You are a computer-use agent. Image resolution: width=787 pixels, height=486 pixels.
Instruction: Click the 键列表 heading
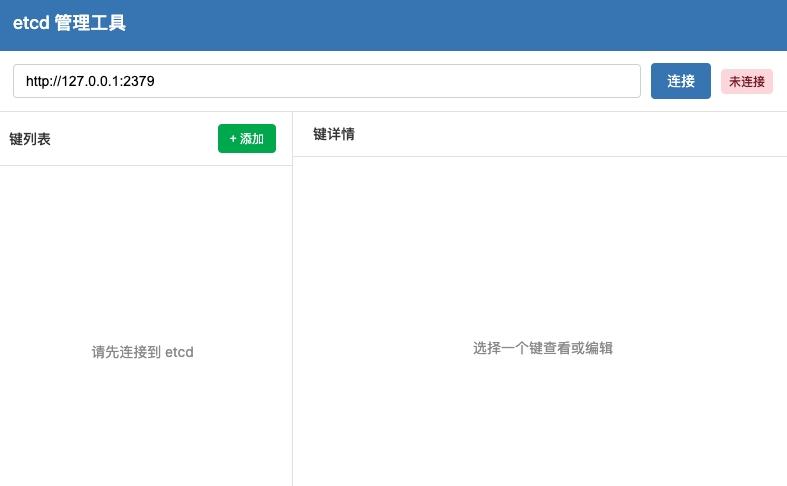click(30, 139)
